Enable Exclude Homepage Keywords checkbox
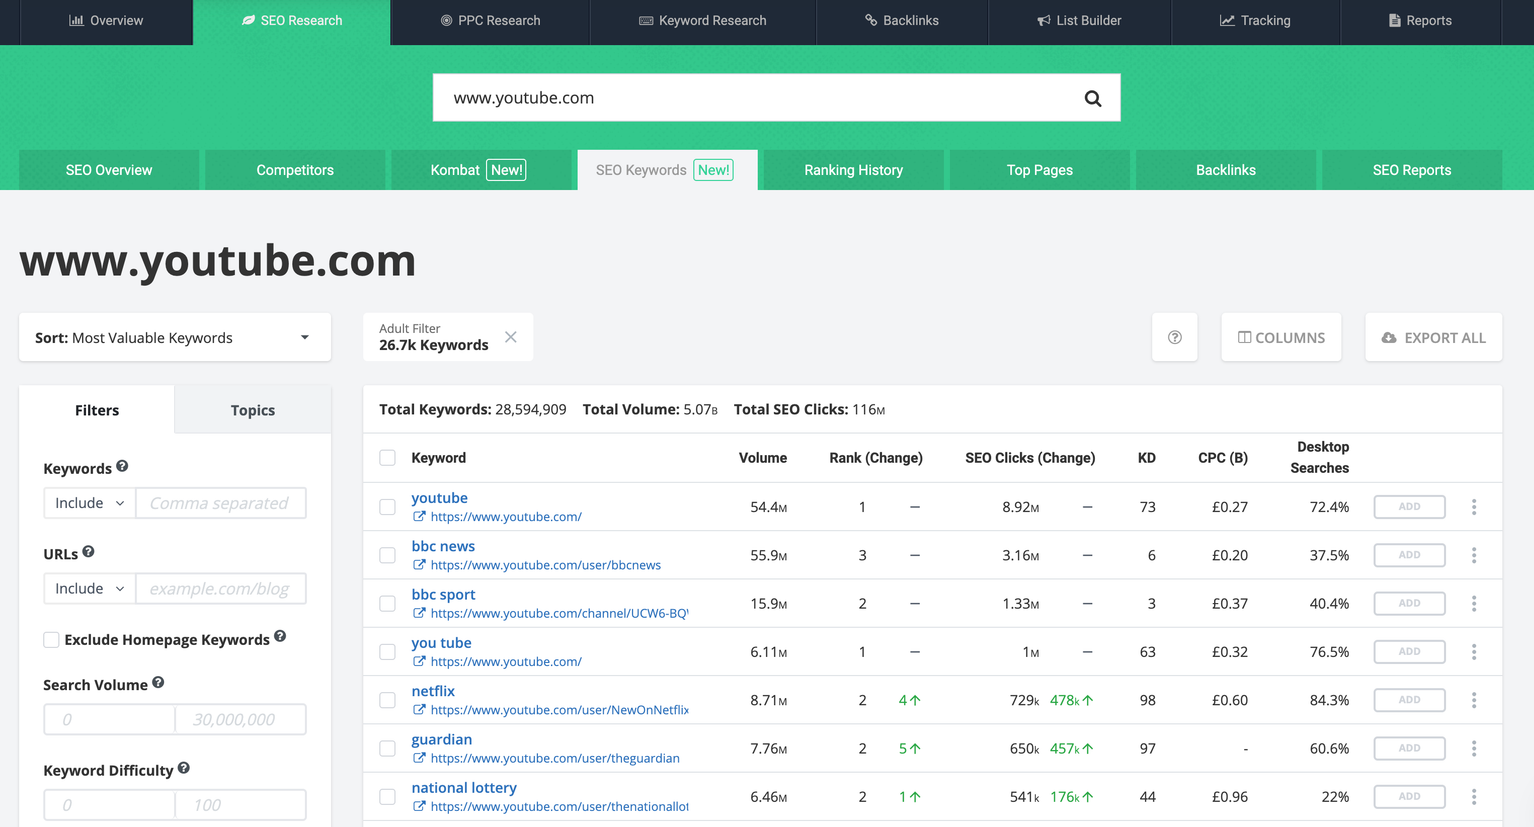 tap(51, 640)
